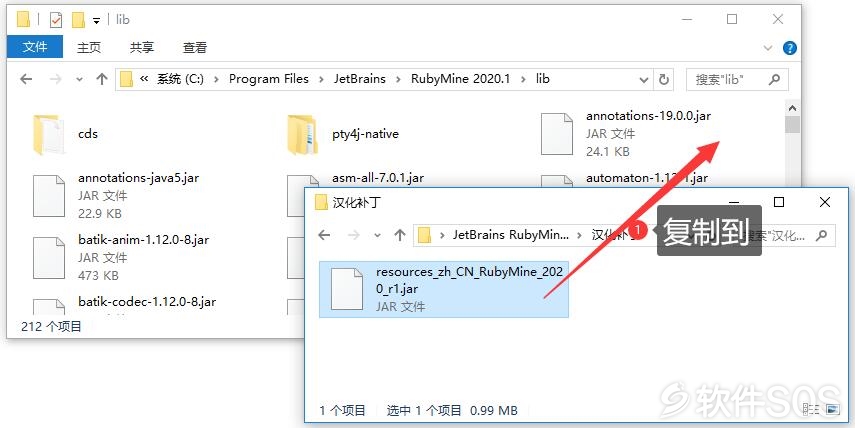Click the Properties checkmark icon in title bar

[x=56, y=21]
